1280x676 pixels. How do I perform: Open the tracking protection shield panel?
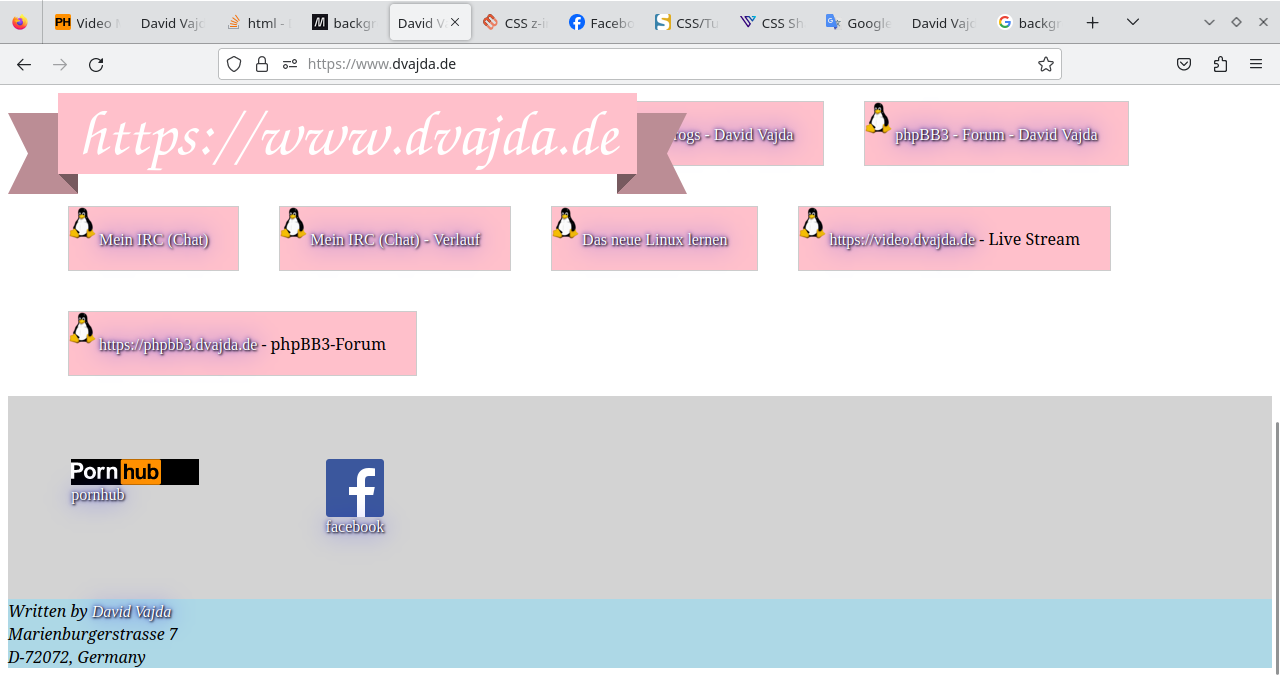pos(234,64)
